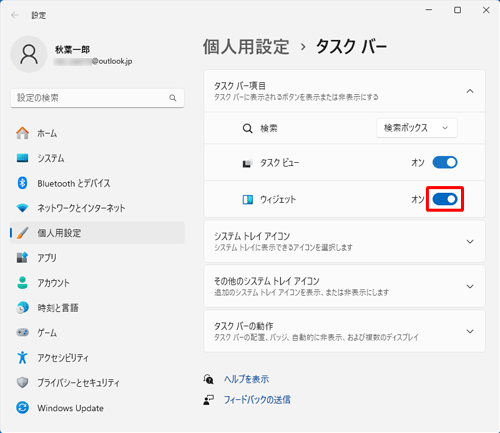Image resolution: width=500 pixels, height=433 pixels.
Task: Click the paintbrush 個人用設定 icon
Action: pyautogui.click(x=22, y=233)
